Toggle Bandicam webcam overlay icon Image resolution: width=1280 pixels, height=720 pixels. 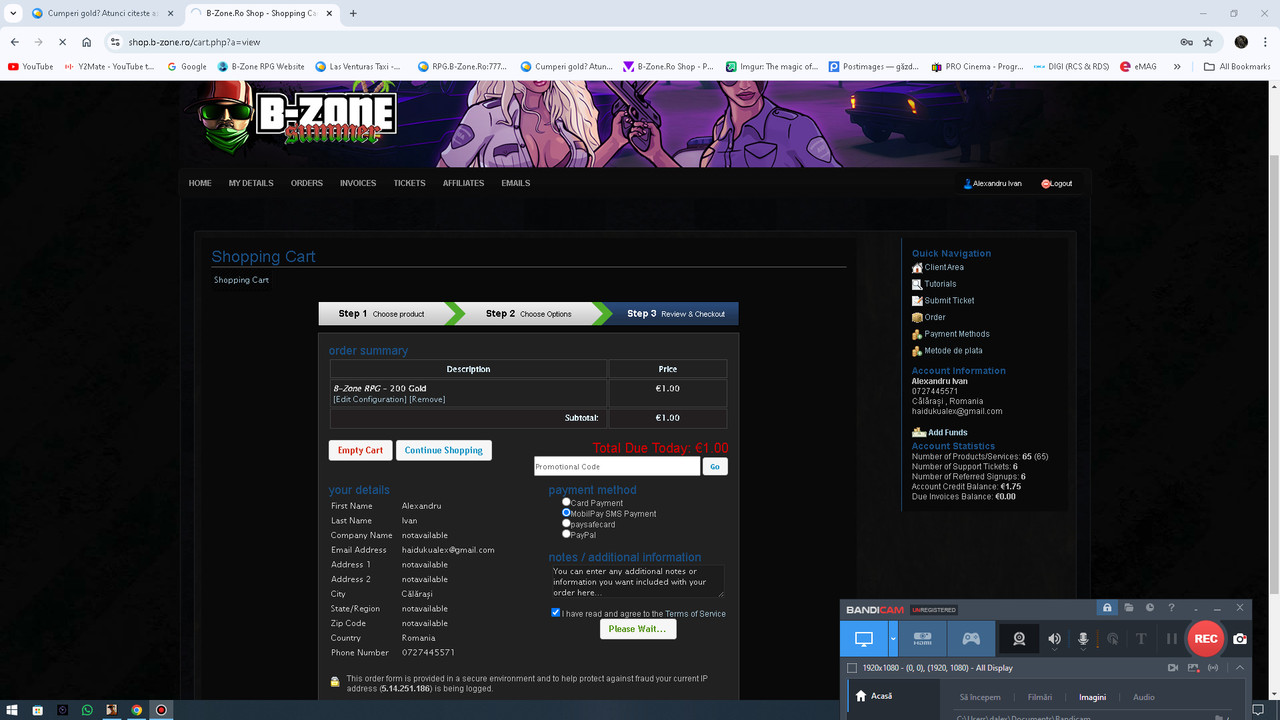click(x=1019, y=639)
